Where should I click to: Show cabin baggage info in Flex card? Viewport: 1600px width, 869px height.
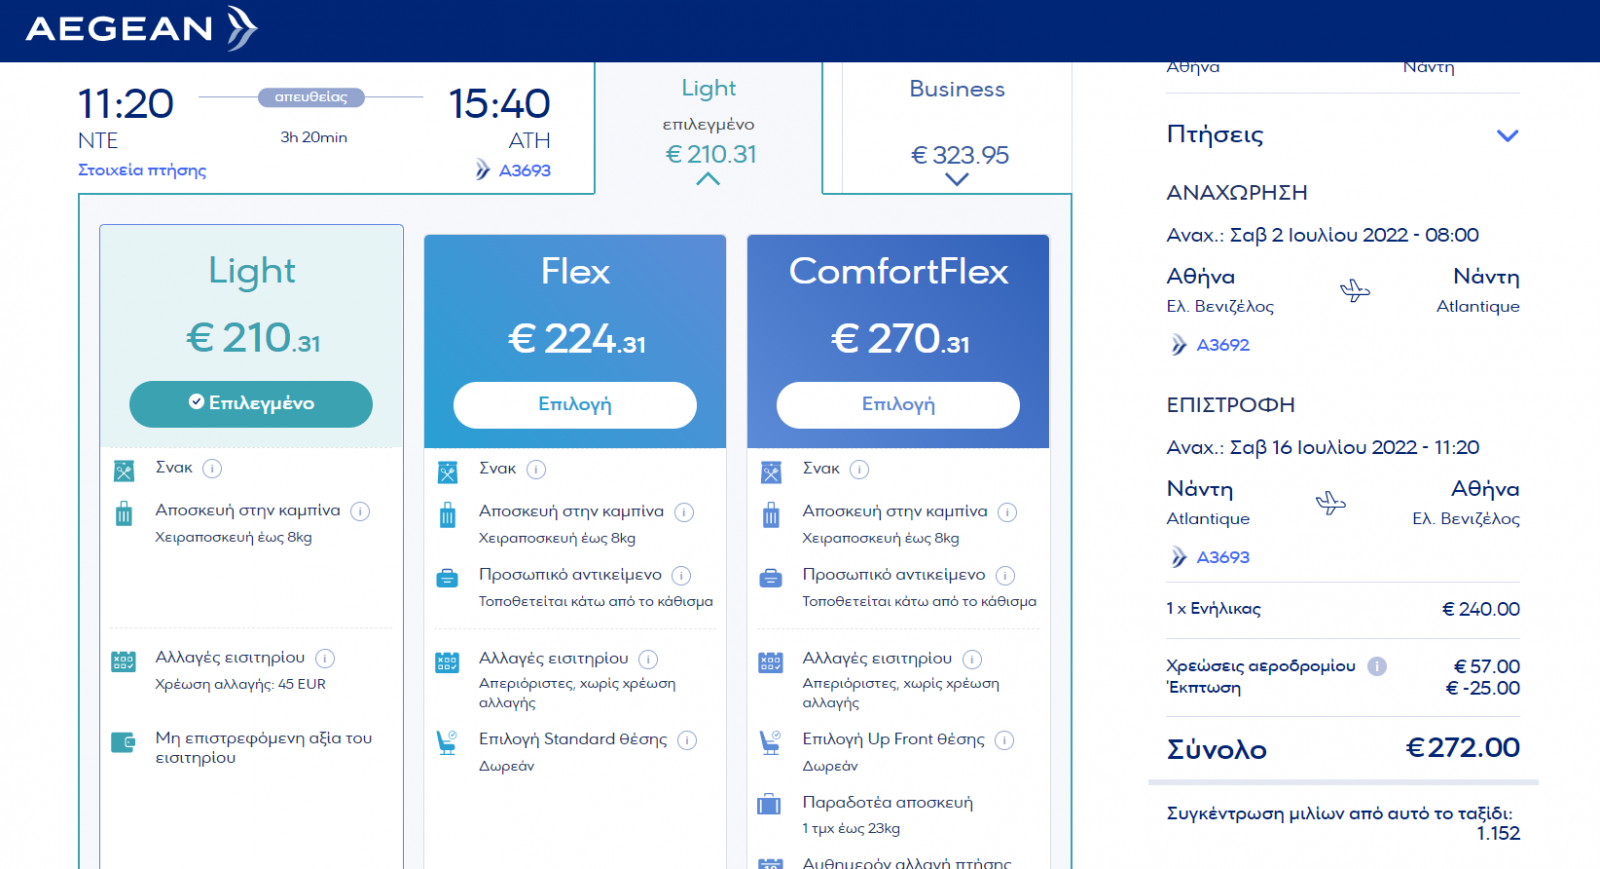pos(684,512)
